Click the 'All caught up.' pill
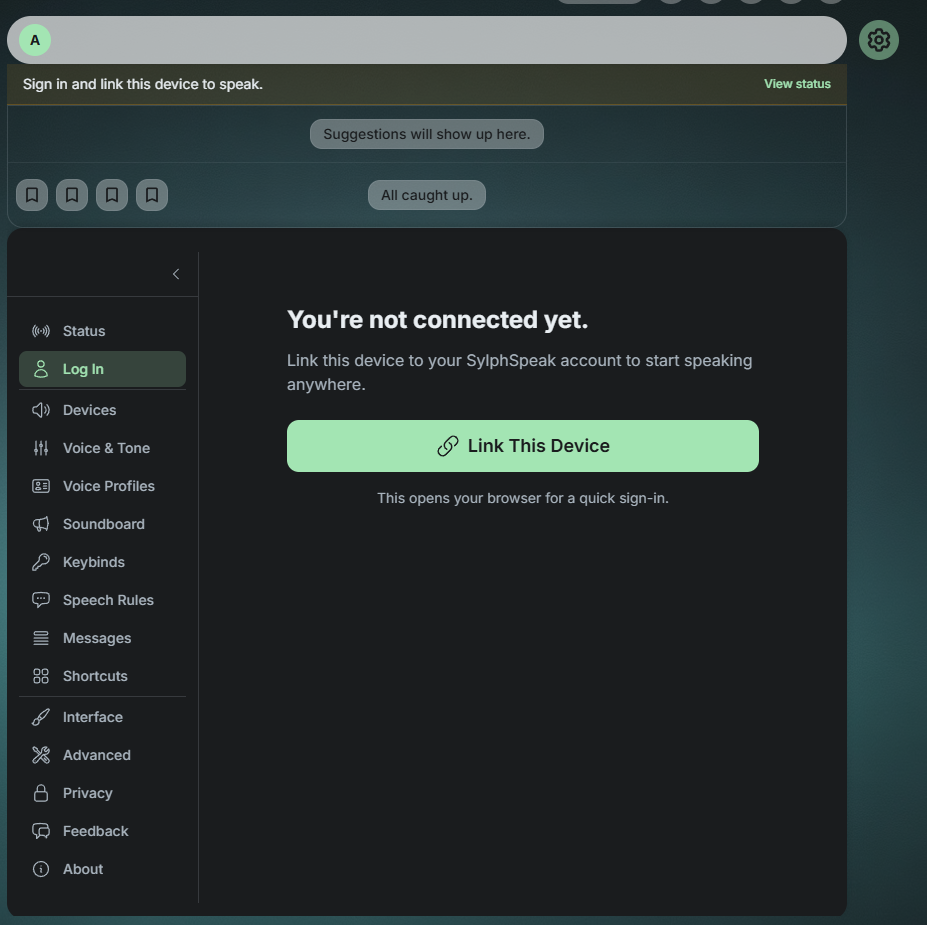 [x=427, y=195]
